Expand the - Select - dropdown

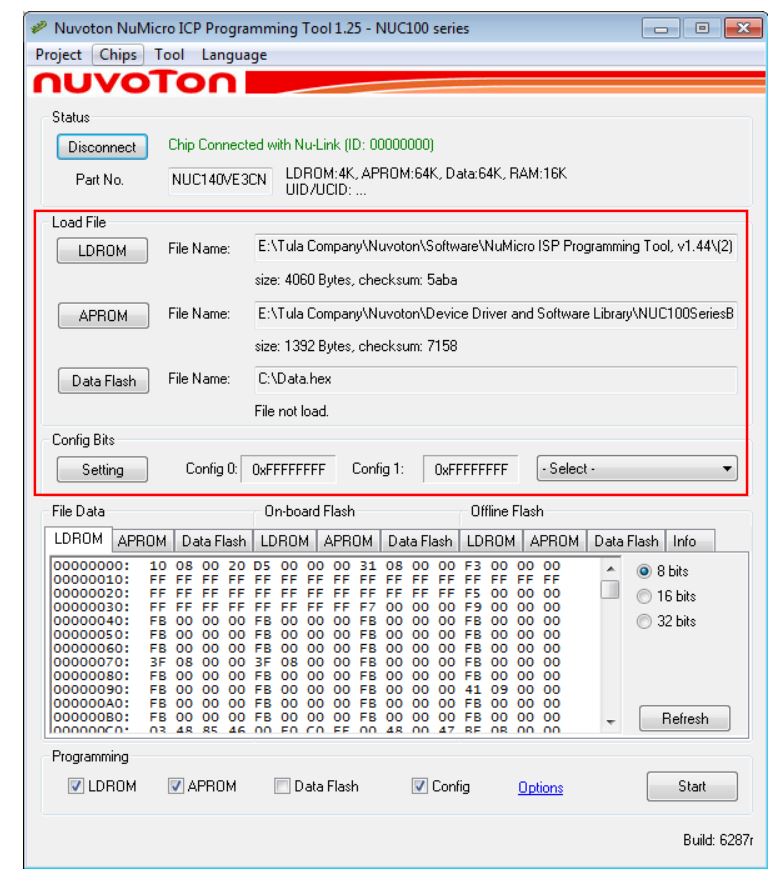(x=637, y=469)
